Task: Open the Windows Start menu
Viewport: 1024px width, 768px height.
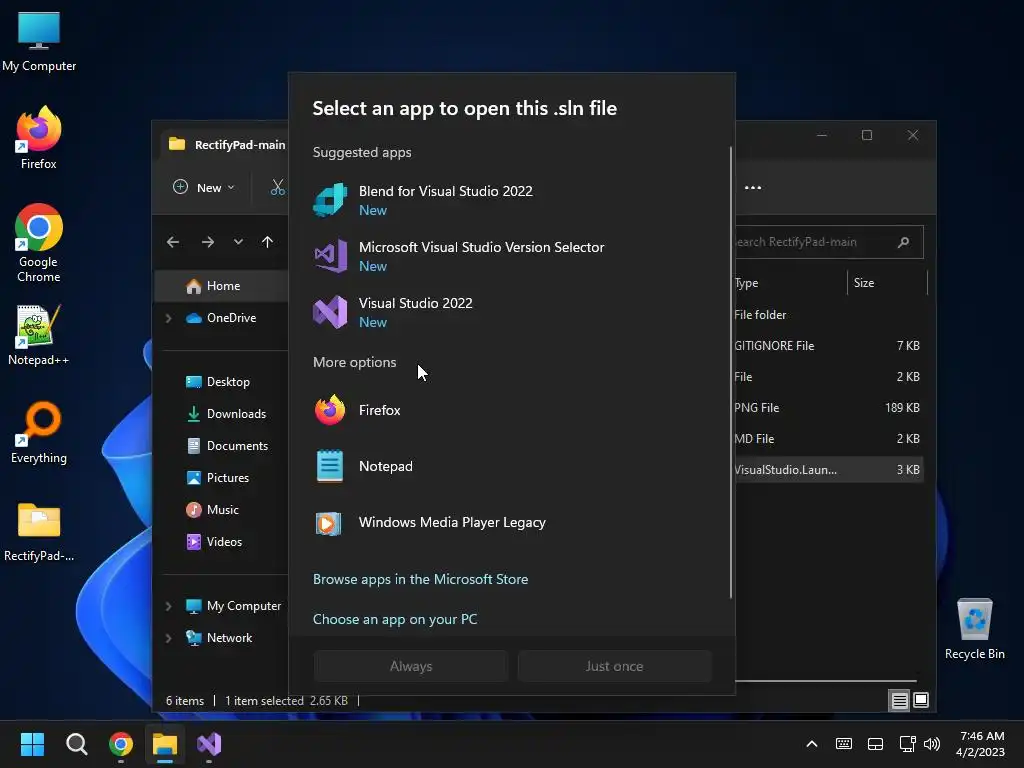Action: coord(32,744)
